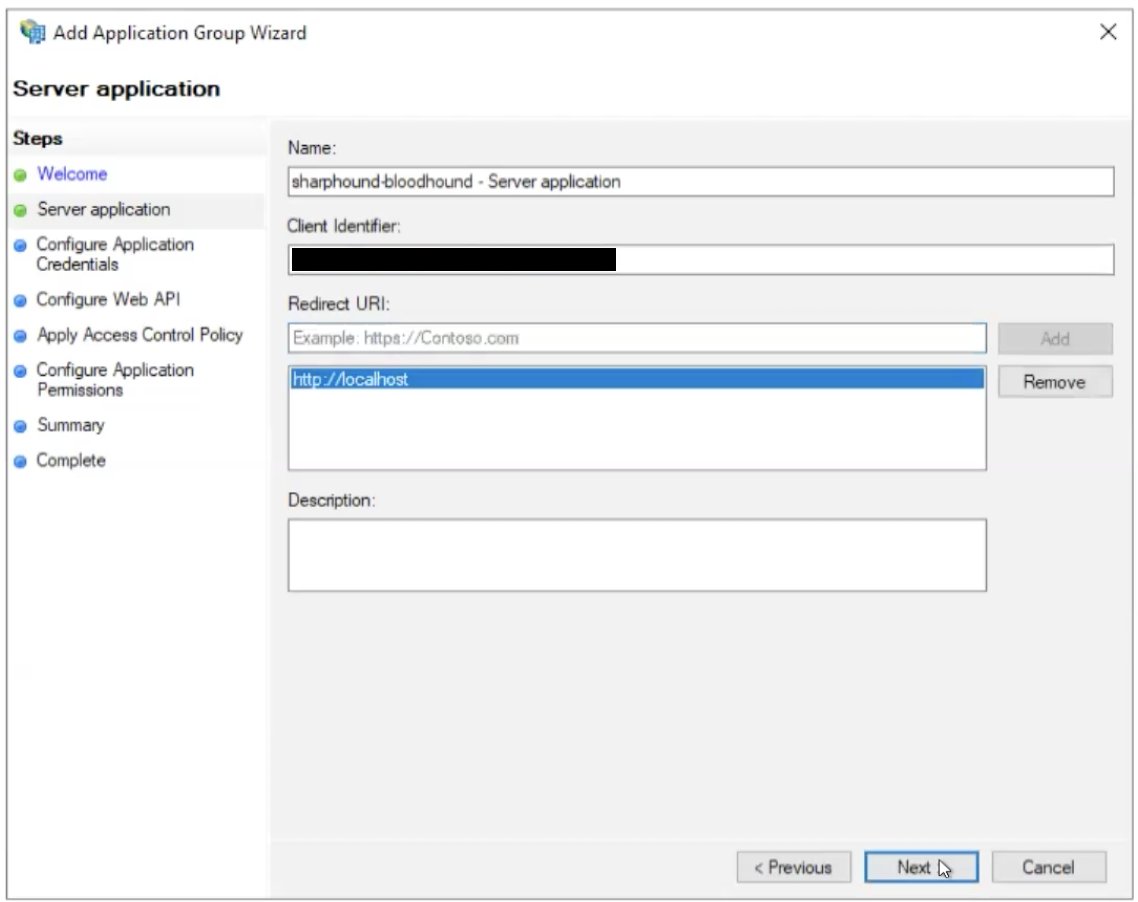Click the Name input field
1138x902 pixels.
click(x=700, y=181)
